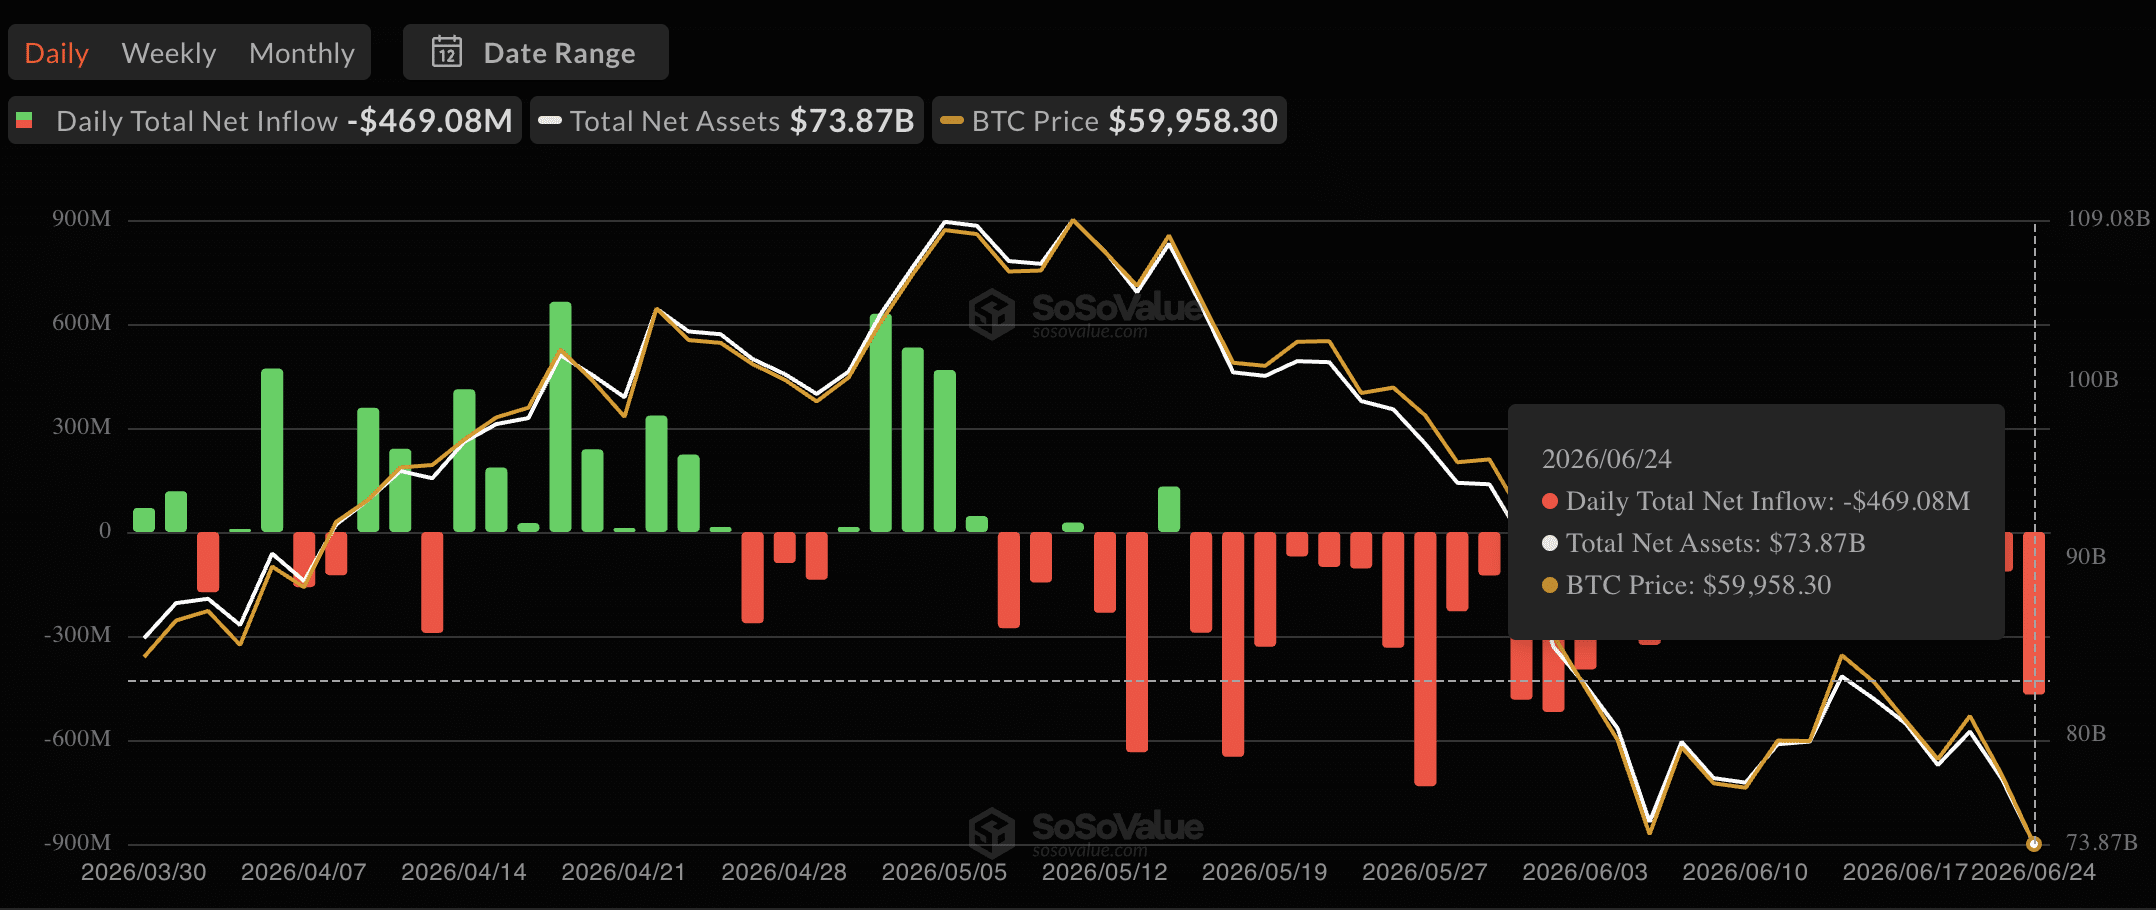Screen dimensions: 2156x910
Task: Click the orange BTC Price legend marker
Action: tap(952, 121)
